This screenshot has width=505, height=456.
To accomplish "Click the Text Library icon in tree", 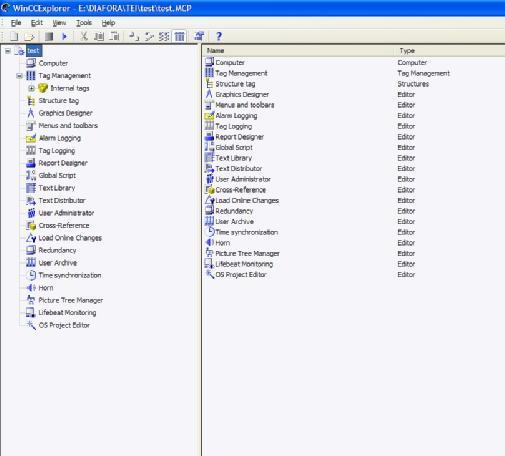I will coord(31,188).
